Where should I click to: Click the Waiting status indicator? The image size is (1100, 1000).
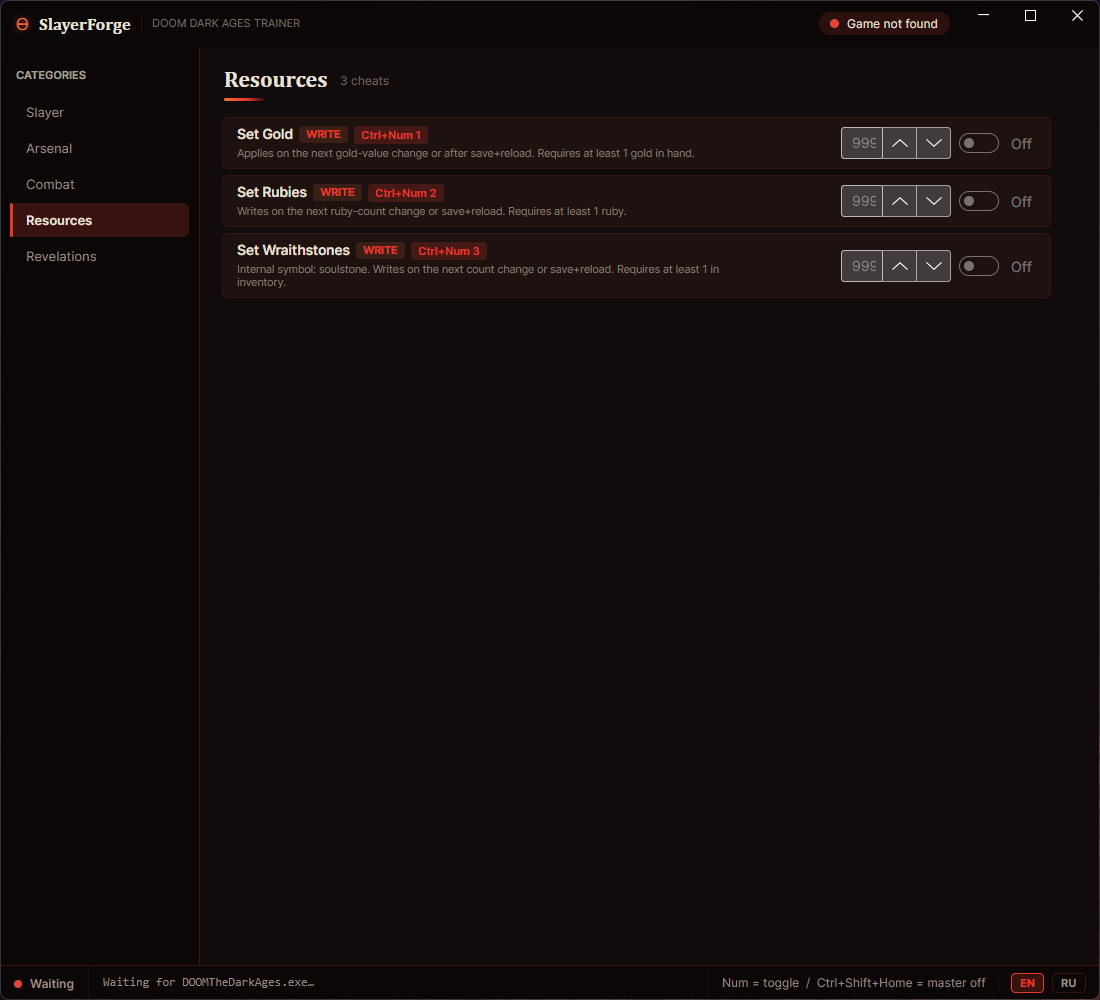[44, 983]
